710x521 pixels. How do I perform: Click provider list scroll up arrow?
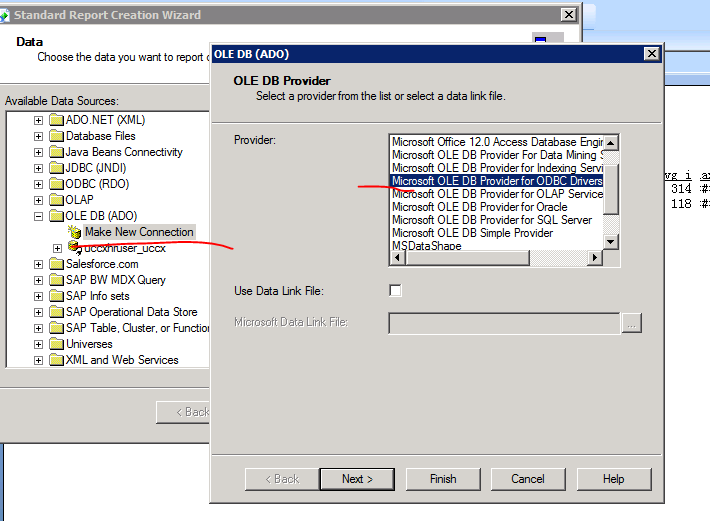coord(611,143)
